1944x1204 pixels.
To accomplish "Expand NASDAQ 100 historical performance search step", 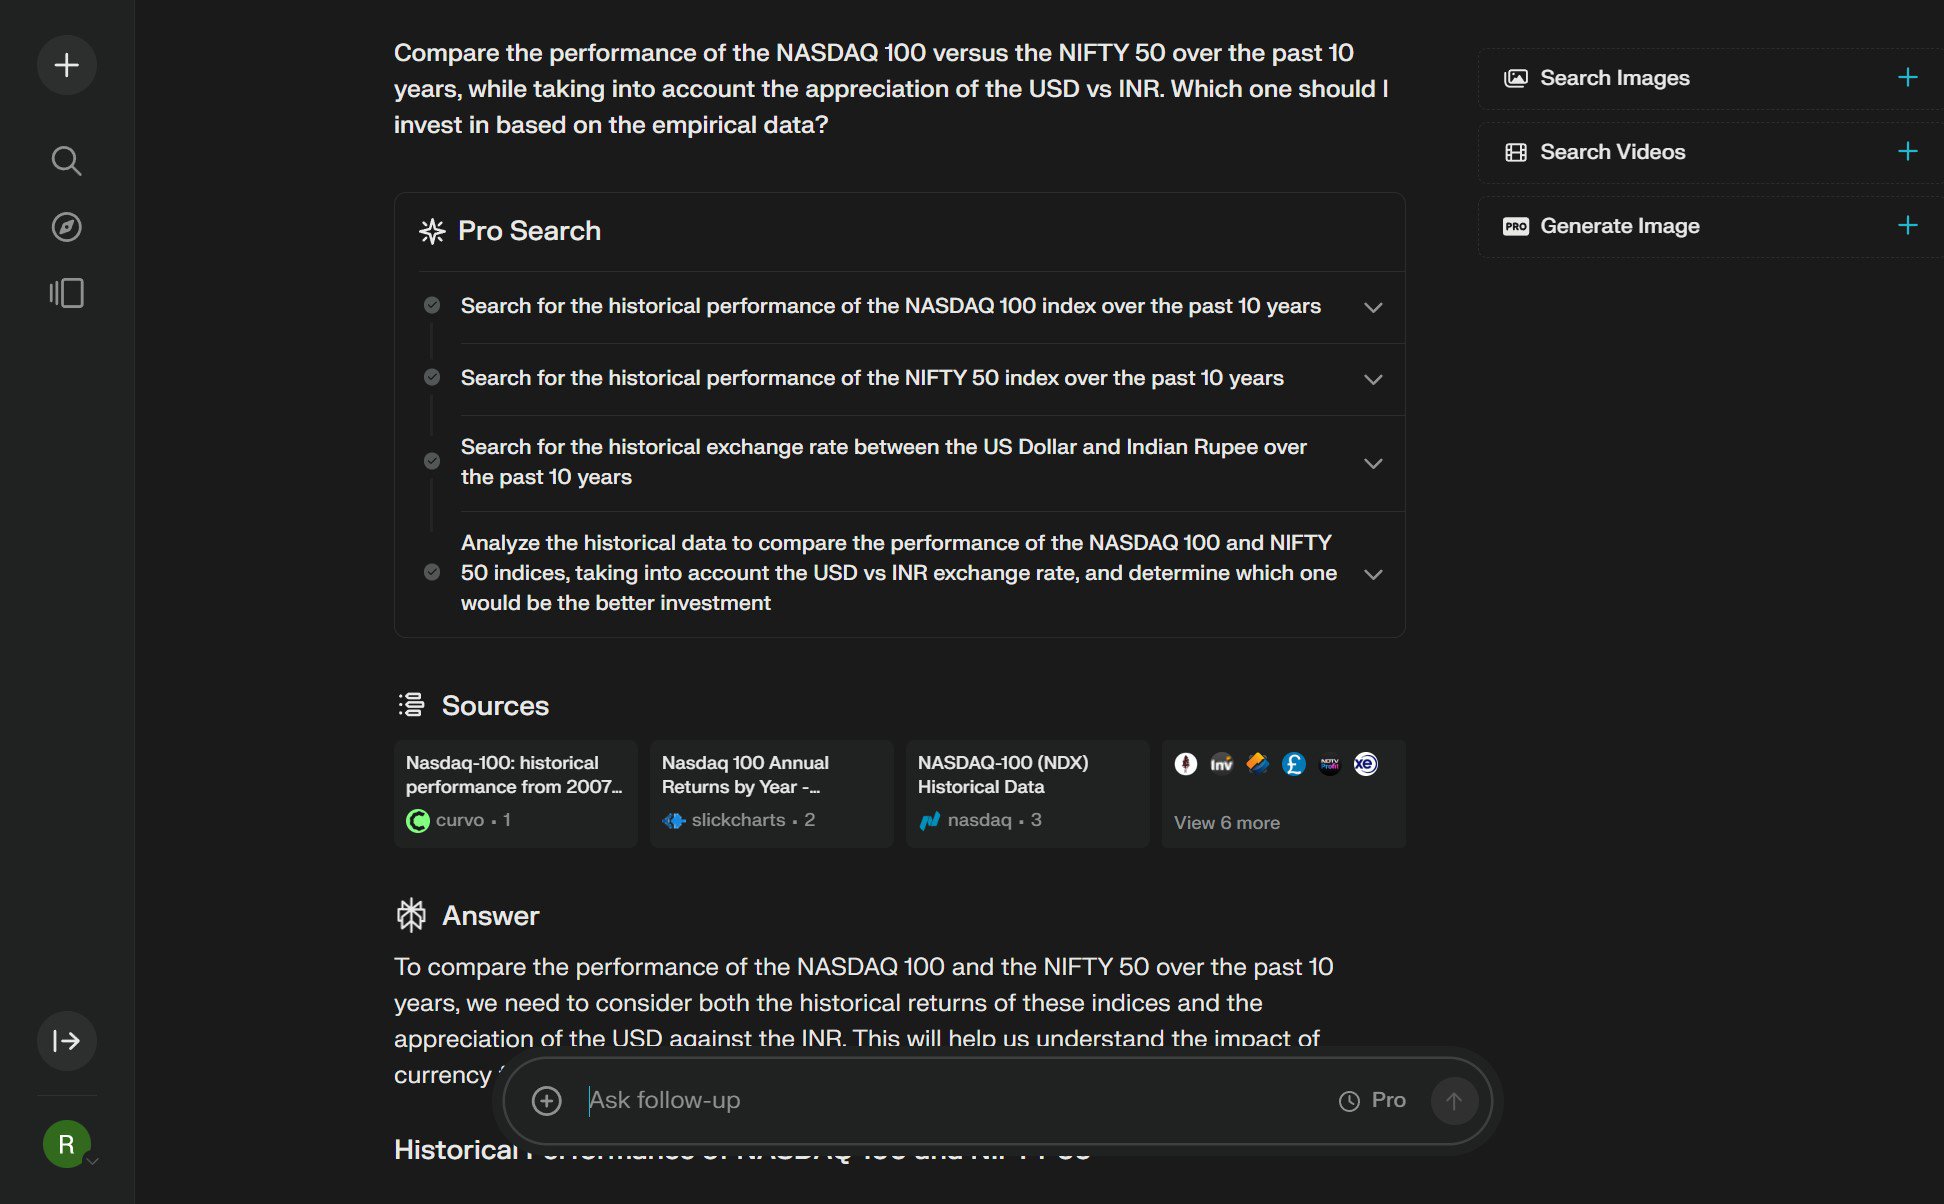I will [1372, 306].
